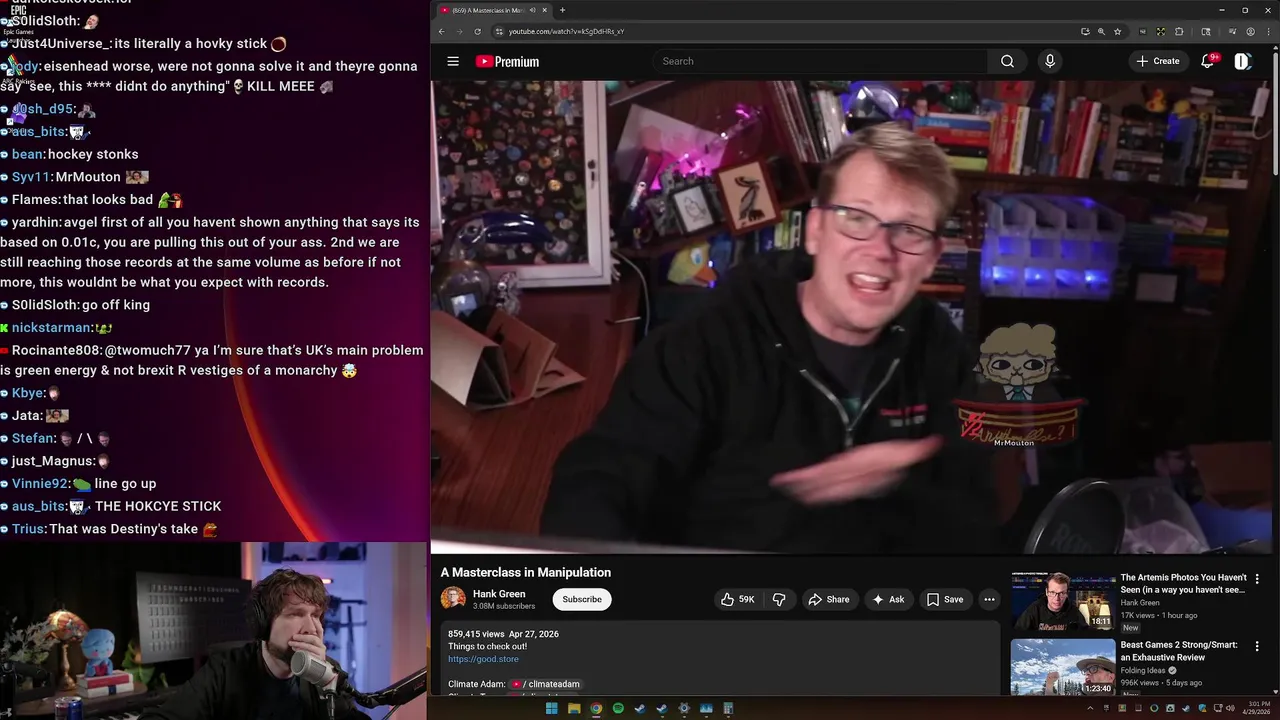The image size is (1280, 720).
Task: Open The Artemis Photos video thumbnail
Action: 1063,600
